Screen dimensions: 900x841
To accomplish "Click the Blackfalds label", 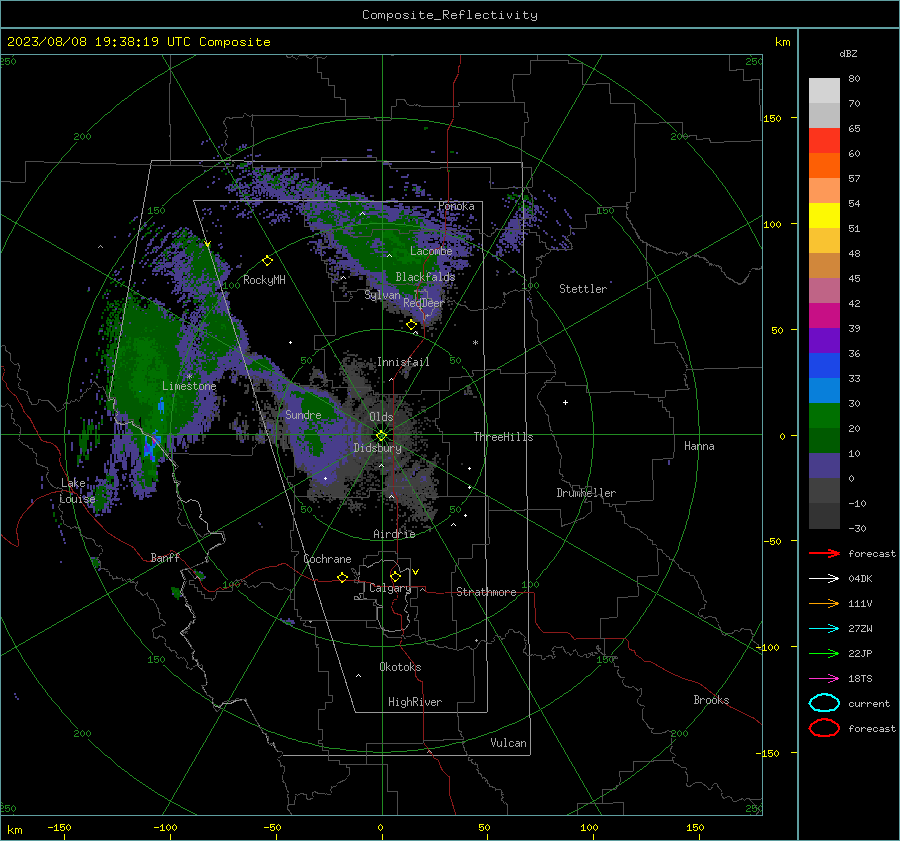I will click(425, 277).
